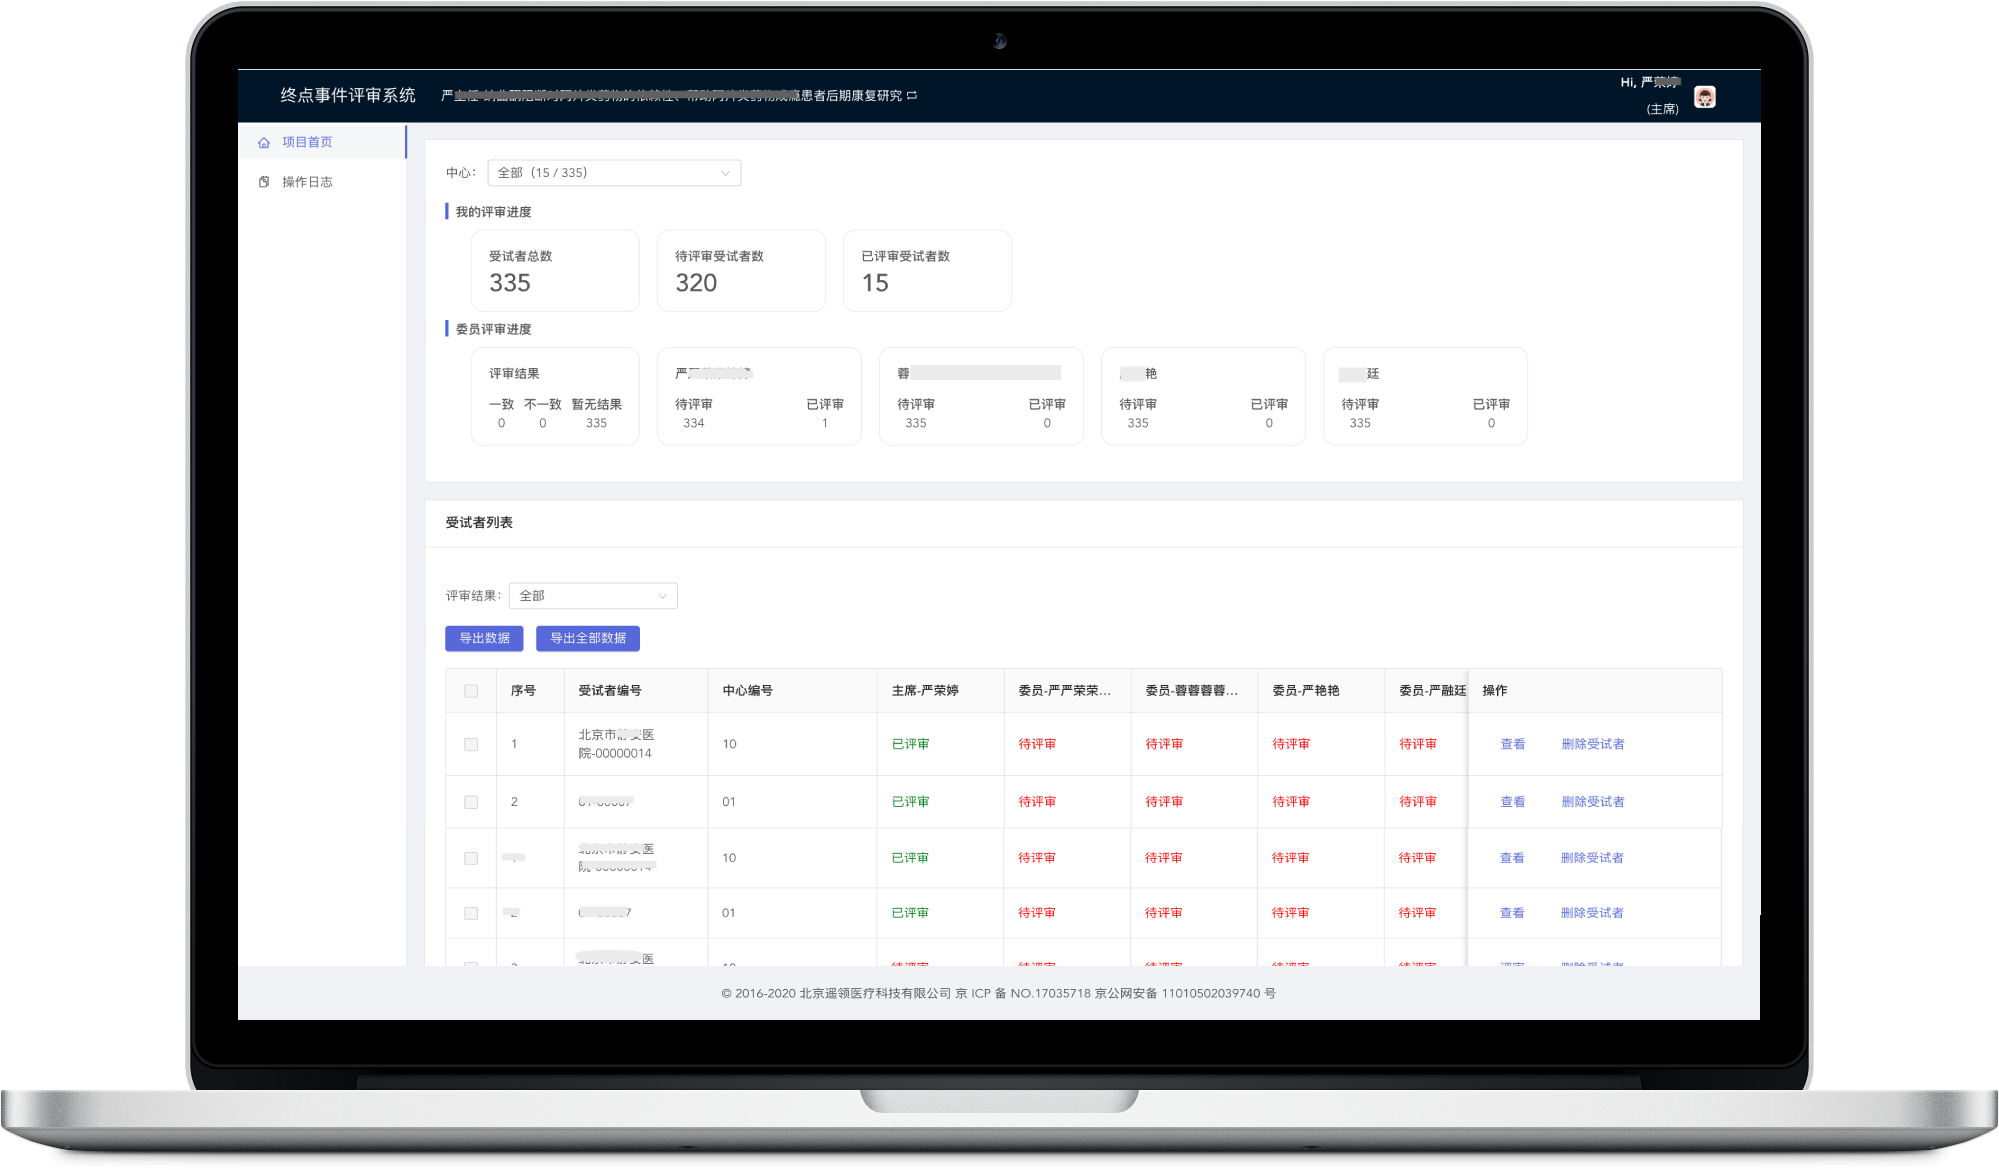Click the 受试者编号 column header

tap(610, 691)
